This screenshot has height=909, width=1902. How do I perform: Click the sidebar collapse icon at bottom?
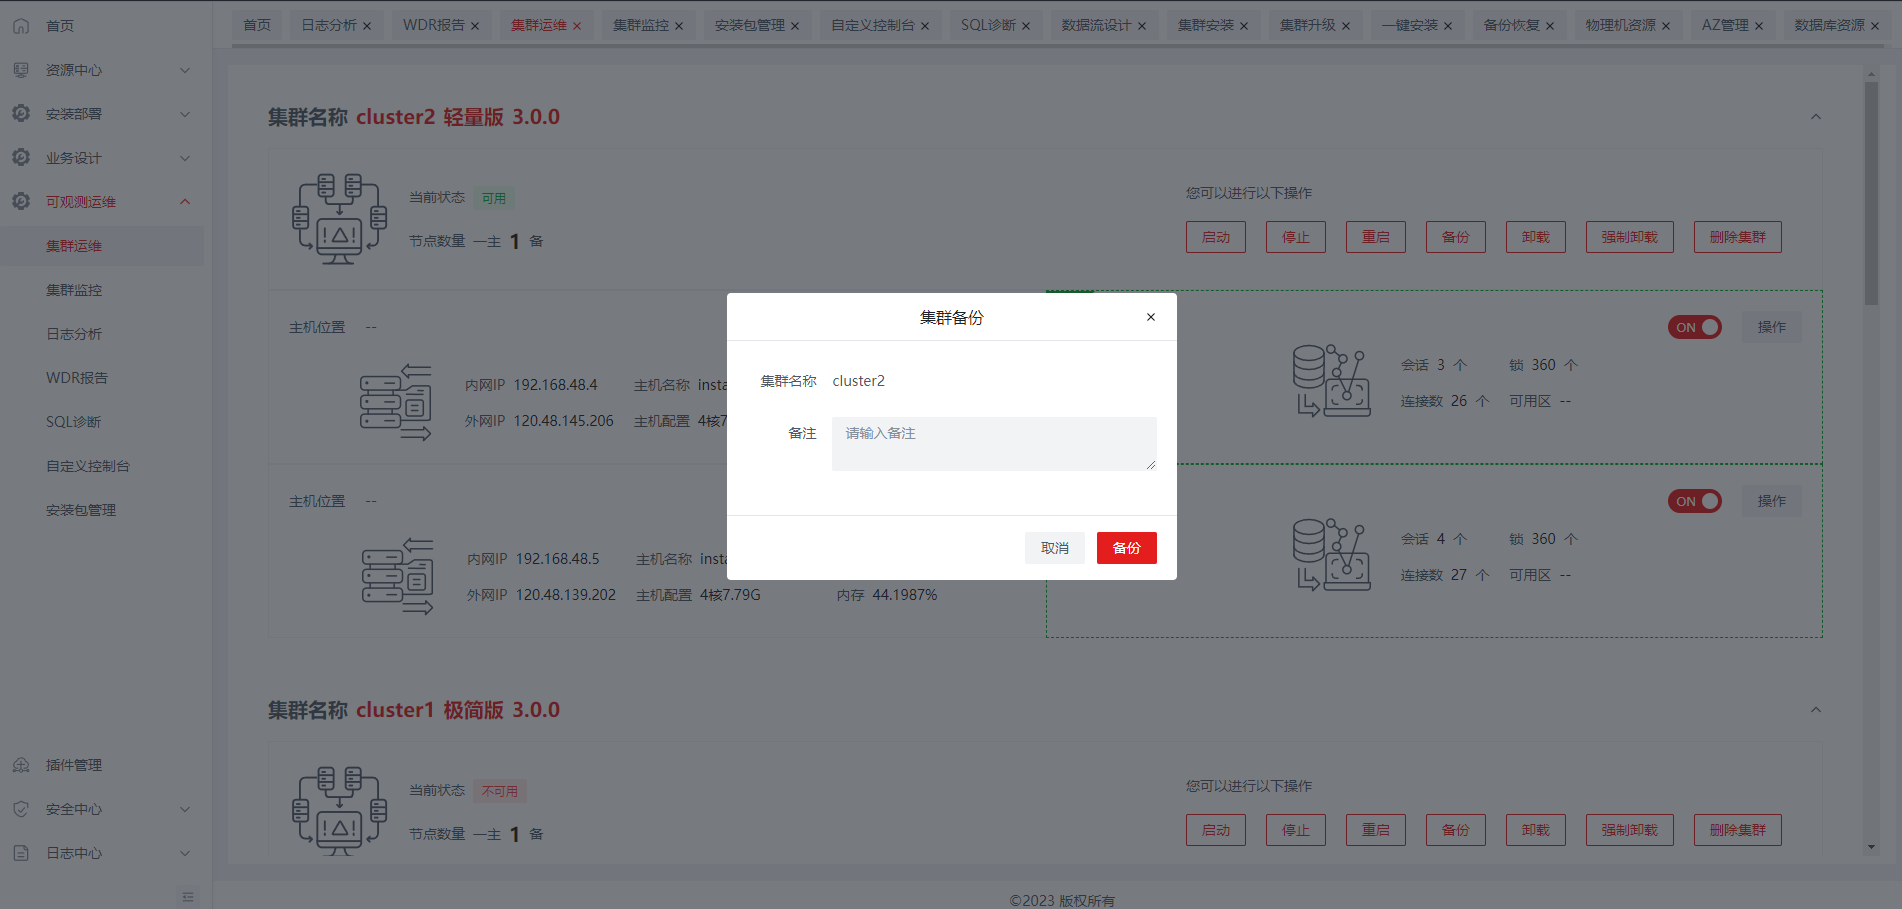click(x=188, y=897)
